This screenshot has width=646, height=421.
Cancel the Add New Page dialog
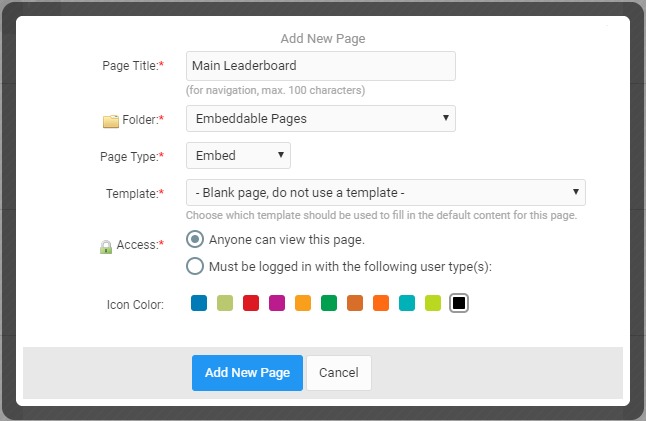coord(339,373)
